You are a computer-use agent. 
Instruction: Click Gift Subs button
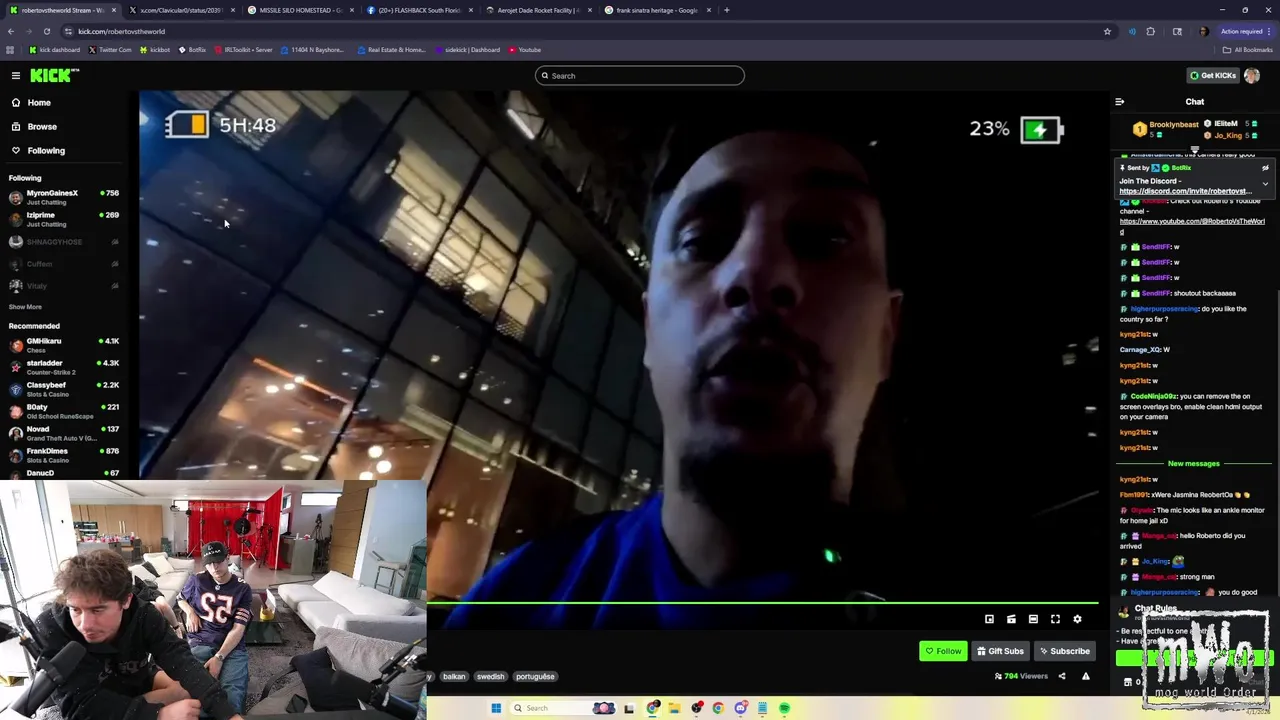(x=1000, y=651)
